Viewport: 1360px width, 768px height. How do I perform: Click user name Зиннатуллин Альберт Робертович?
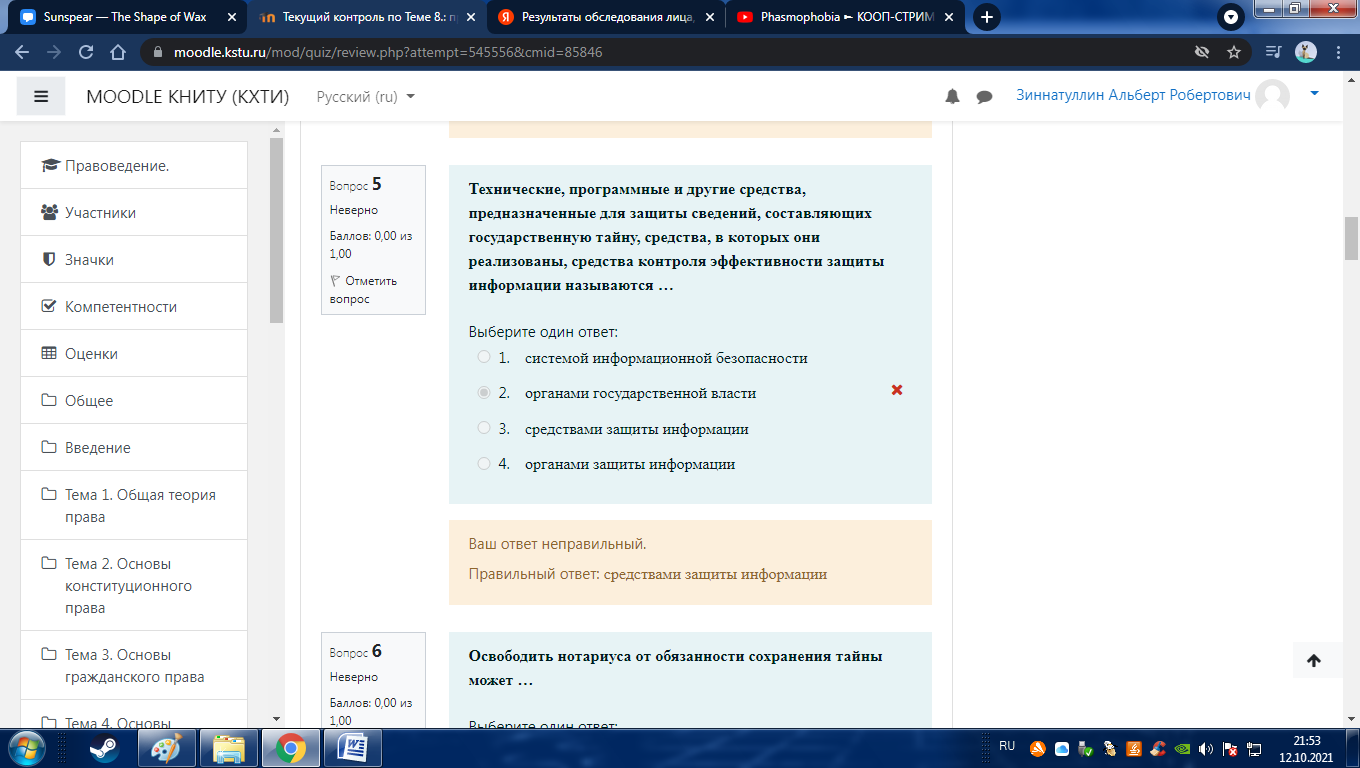pos(1133,95)
